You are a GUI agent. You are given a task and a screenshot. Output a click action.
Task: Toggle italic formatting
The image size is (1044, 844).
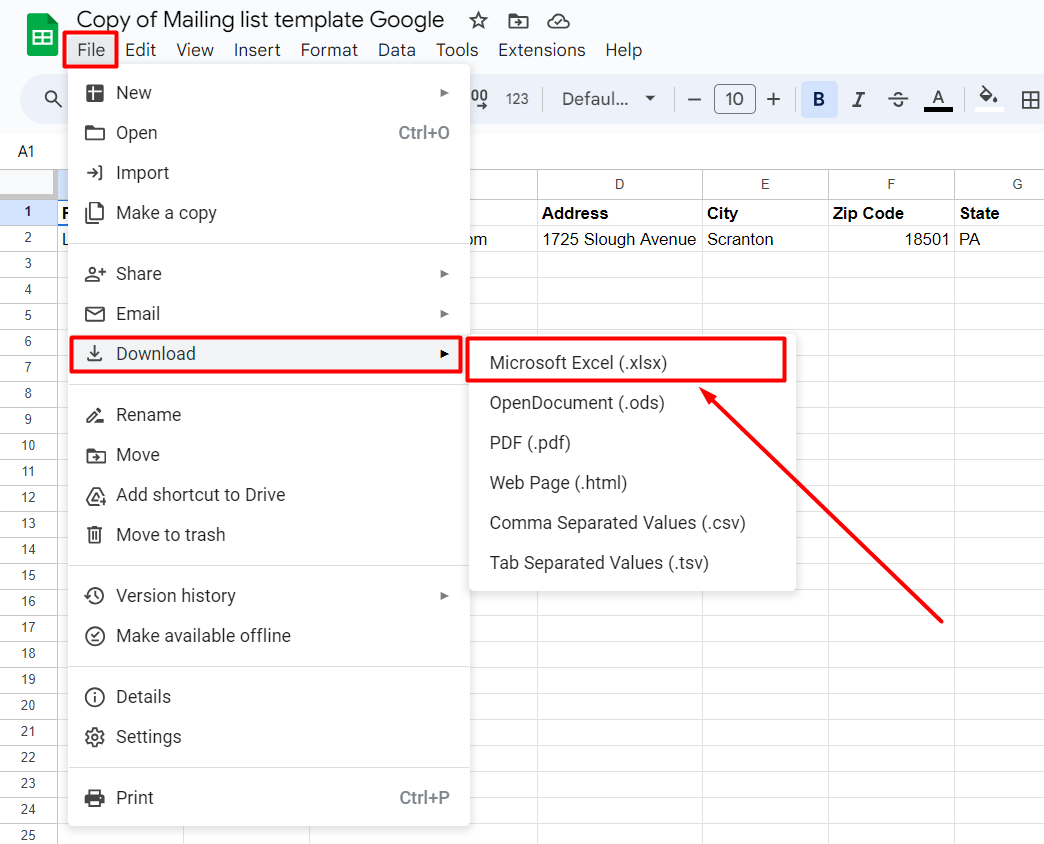[x=858, y=99]
